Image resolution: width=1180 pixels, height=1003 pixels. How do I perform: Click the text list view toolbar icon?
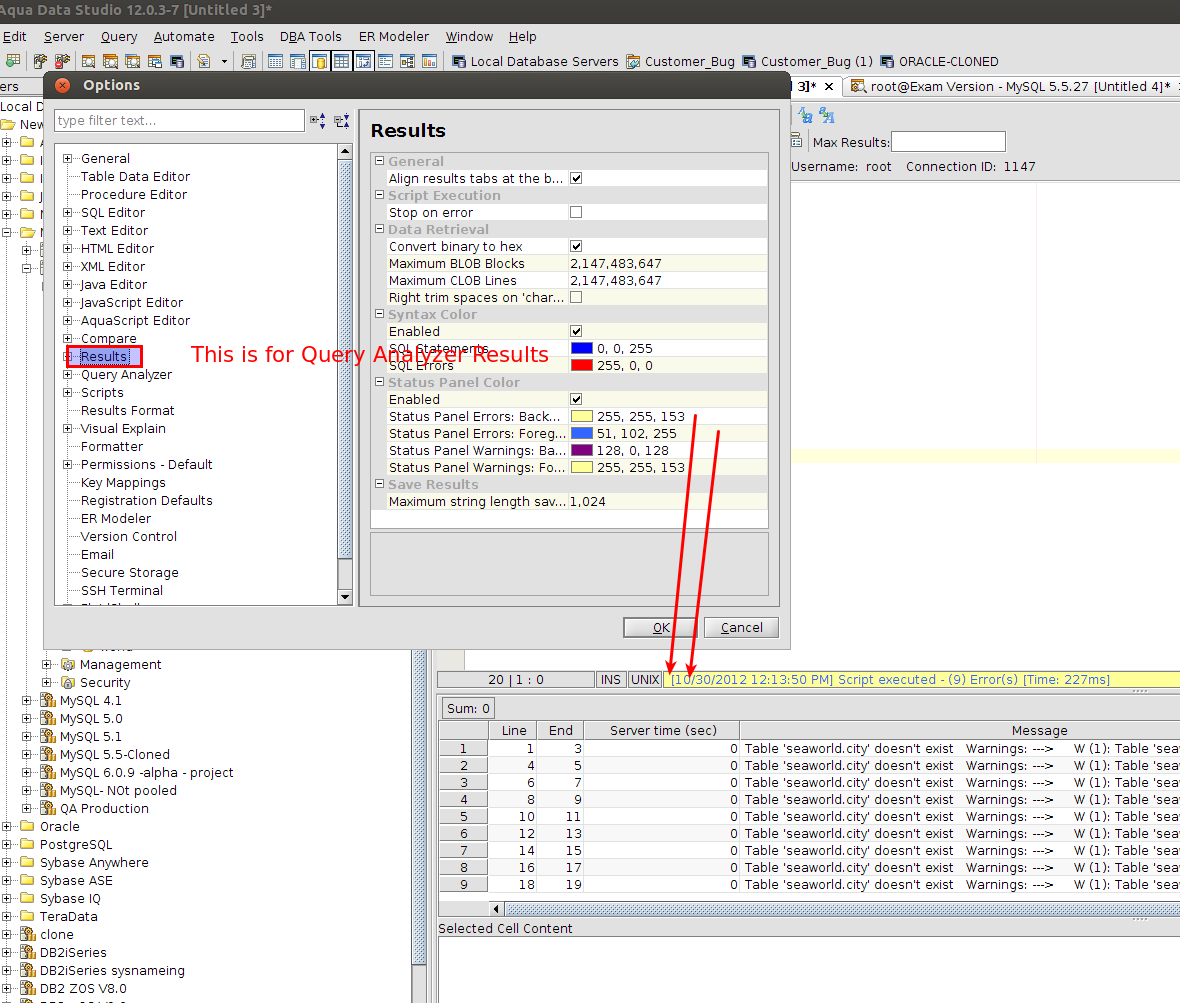point(385,61)
